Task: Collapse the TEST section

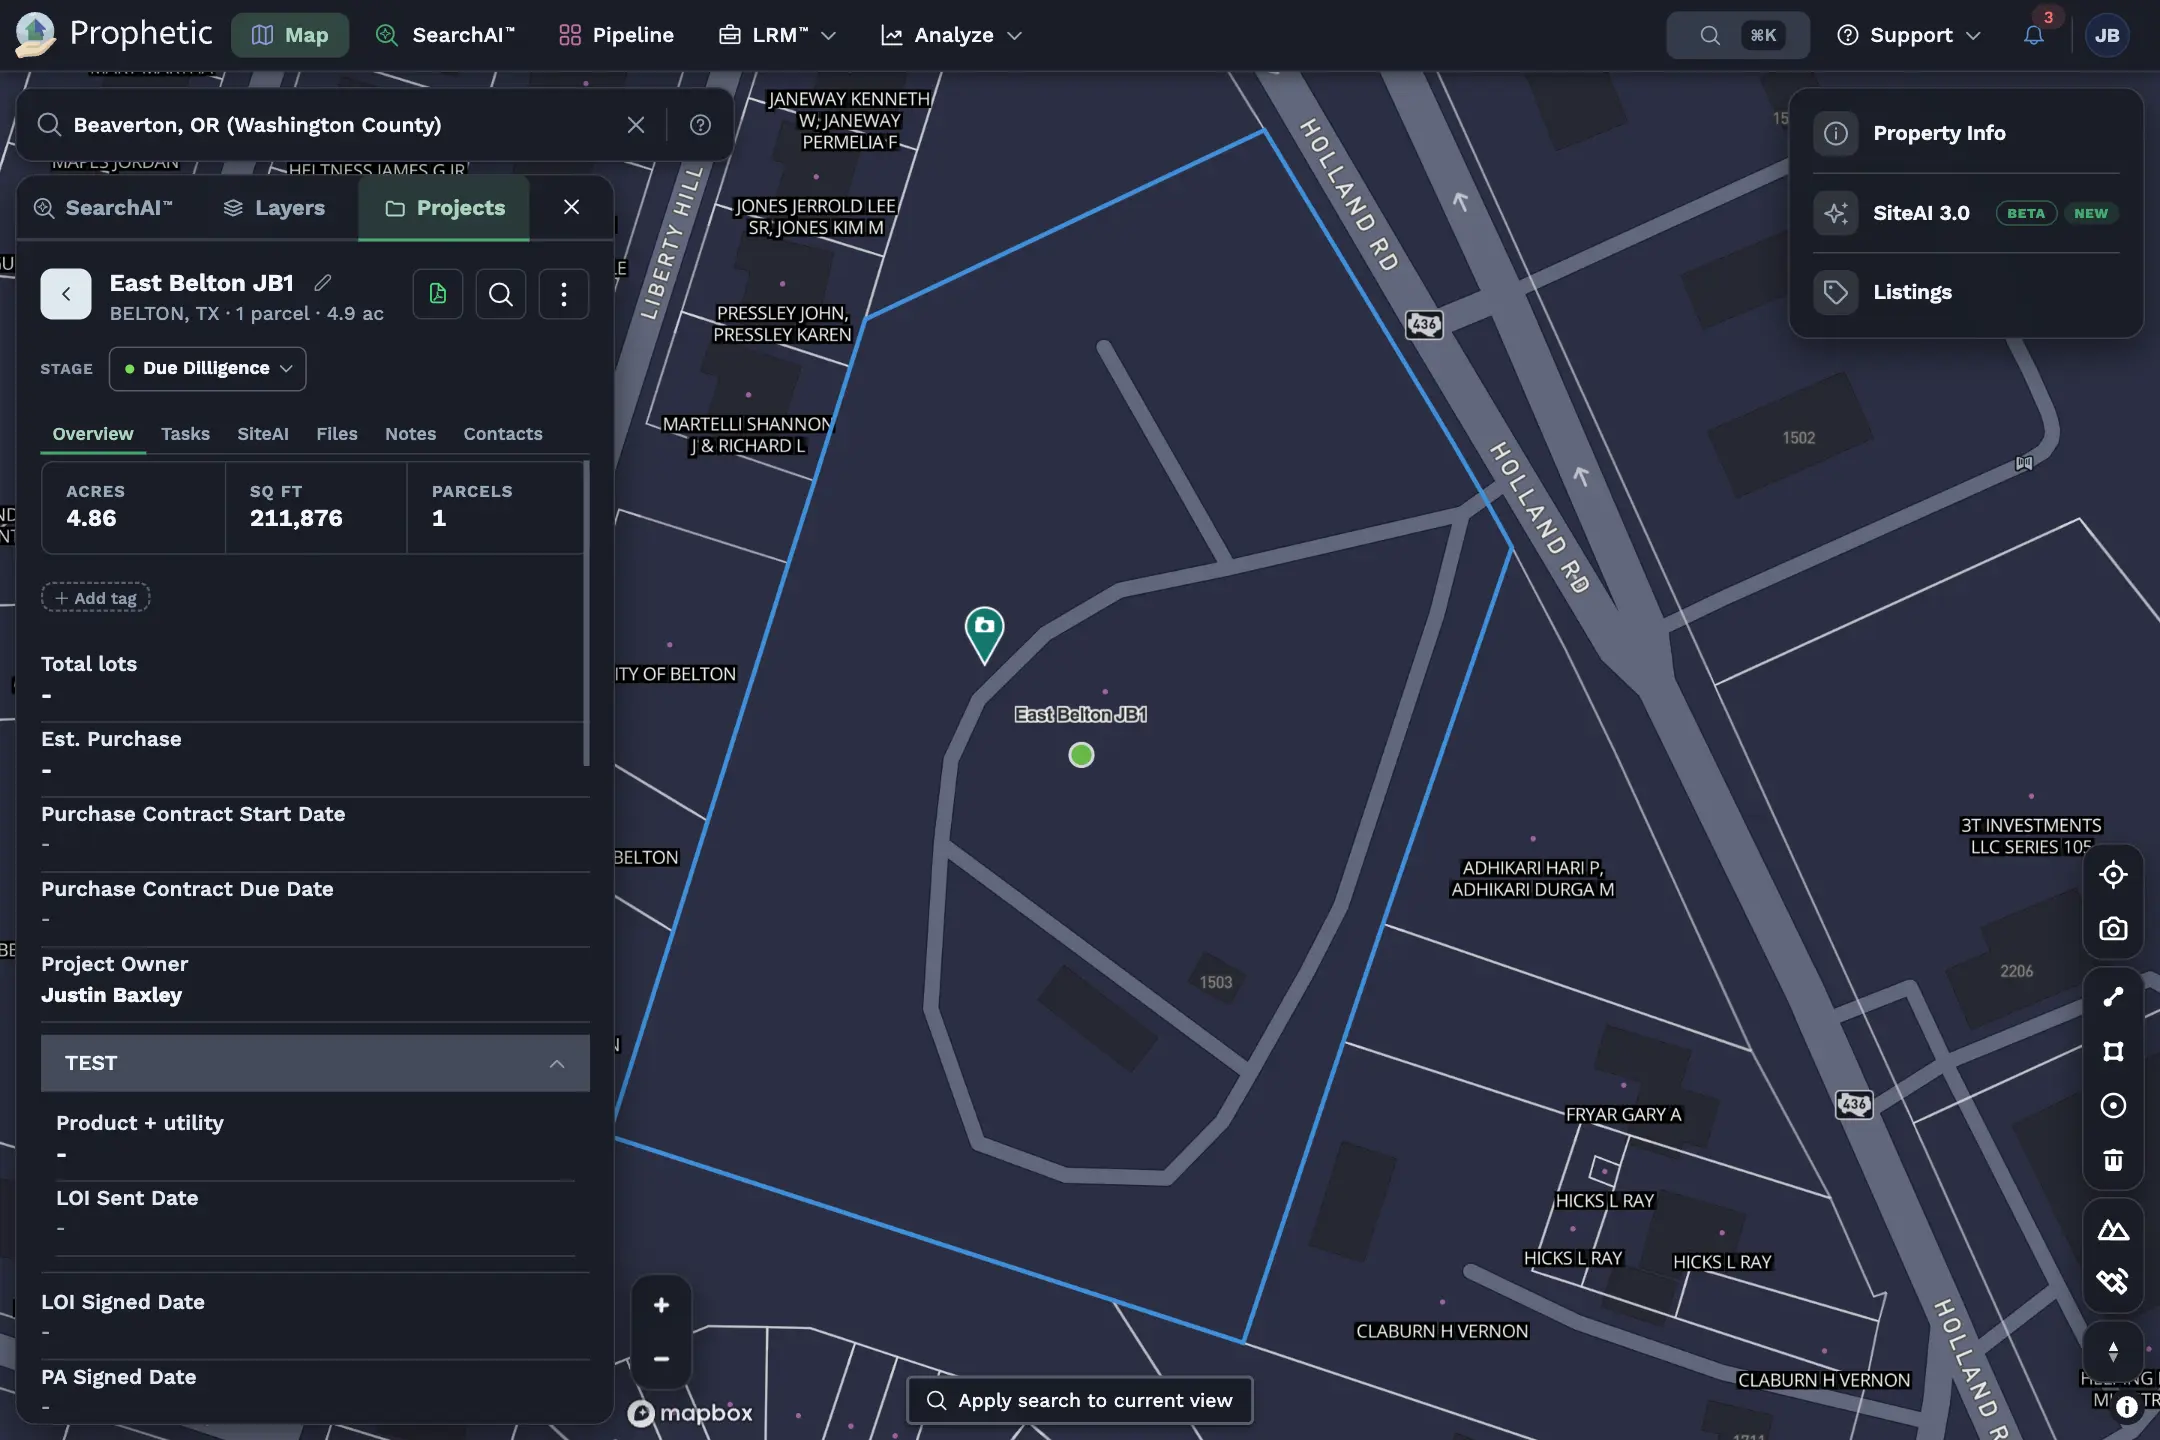Action: pos(315,1063)
